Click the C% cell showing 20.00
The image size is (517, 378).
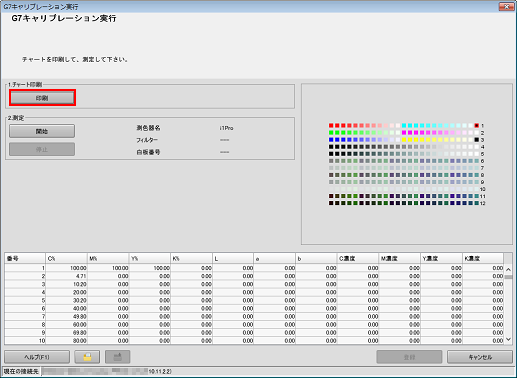pos(66,292)
